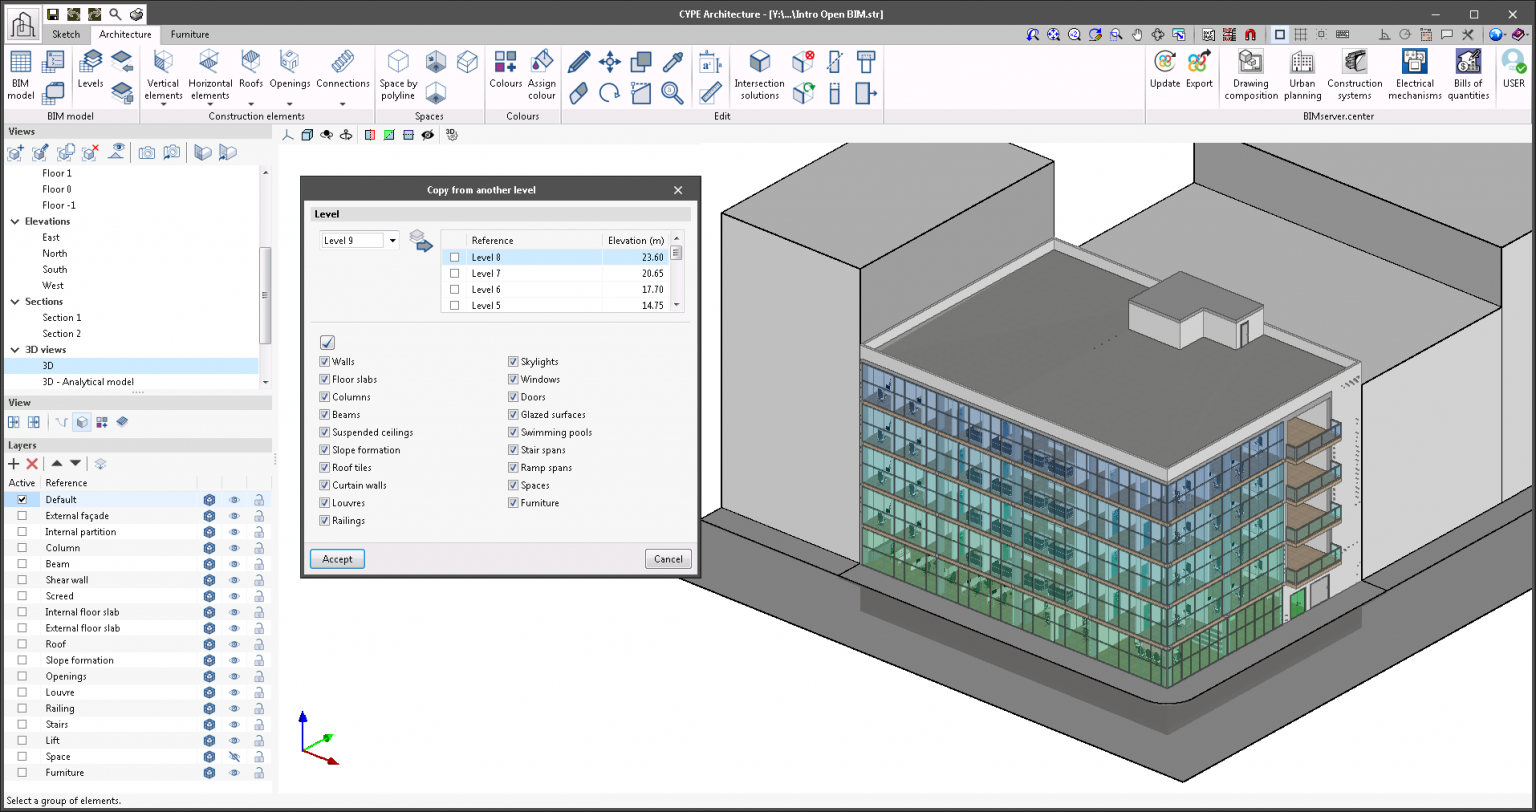This screenshot has height=812, width=1536.
Task: Click the Bills of quantities icon
Action: coord(1468,75)
